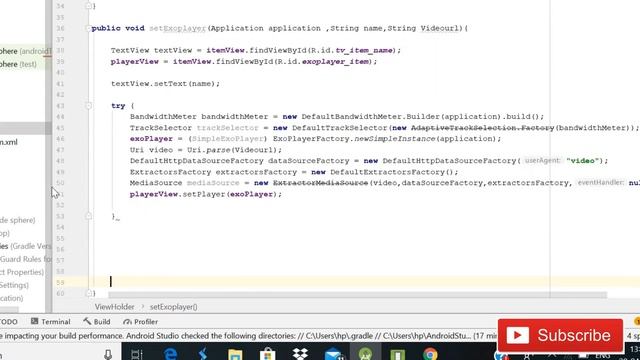Collapse the setExoplayer method fold marker on line 36
640x360 pixels.
click(x=88, y=28)
